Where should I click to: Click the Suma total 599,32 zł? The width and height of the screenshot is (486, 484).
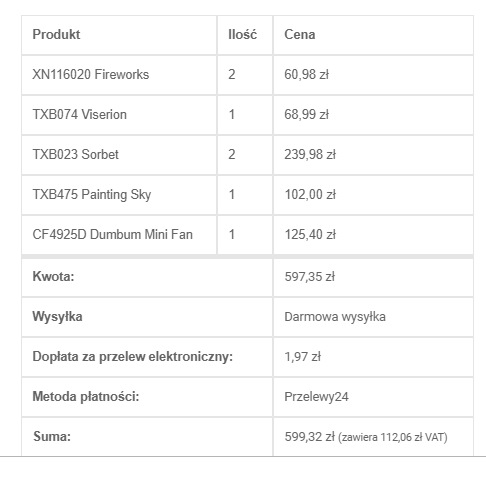[x=309, y=437]
